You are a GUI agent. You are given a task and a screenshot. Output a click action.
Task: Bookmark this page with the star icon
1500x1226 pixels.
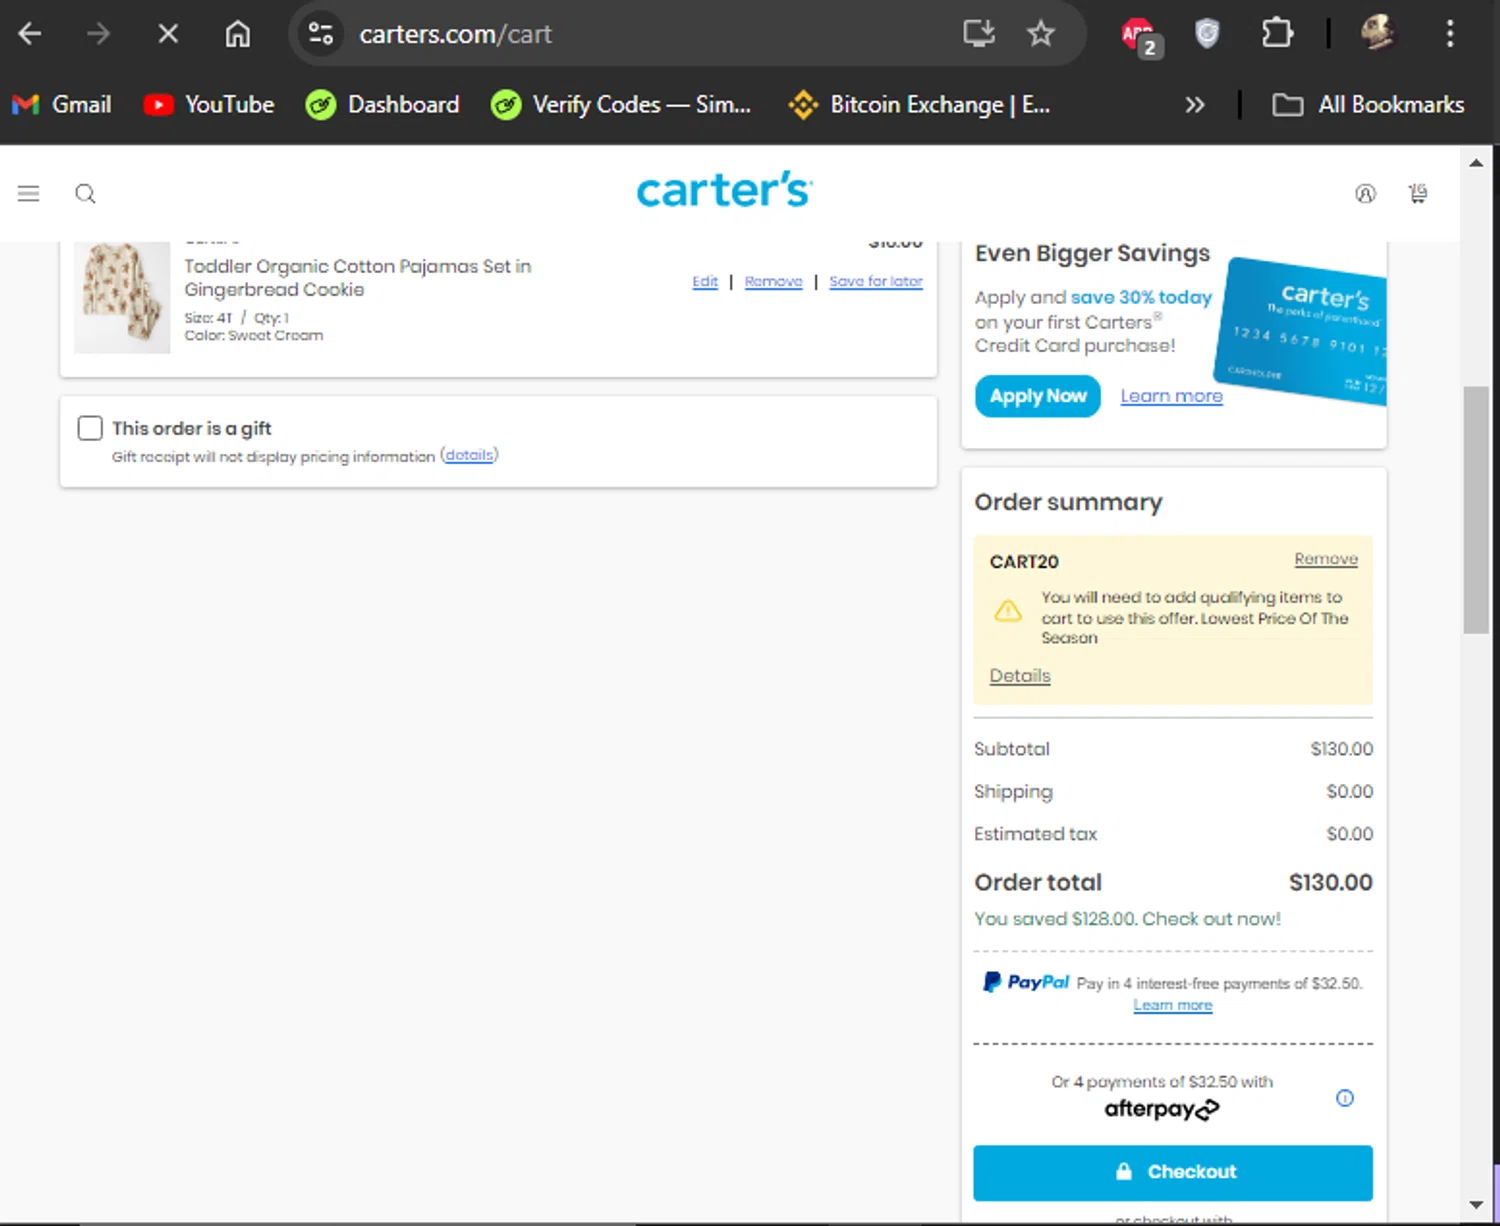point(1041,34)
